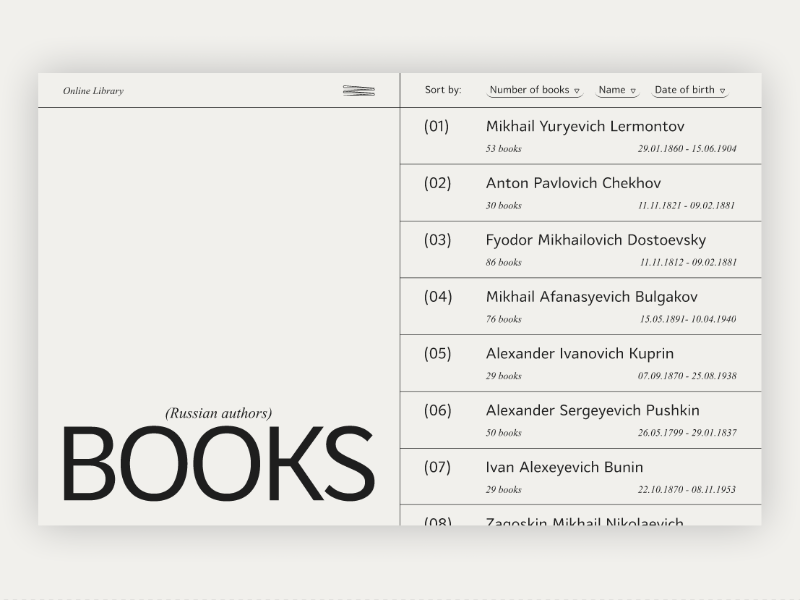Click the (Russian authors) label
Screen dimensions: 800x600
point(216,413)
